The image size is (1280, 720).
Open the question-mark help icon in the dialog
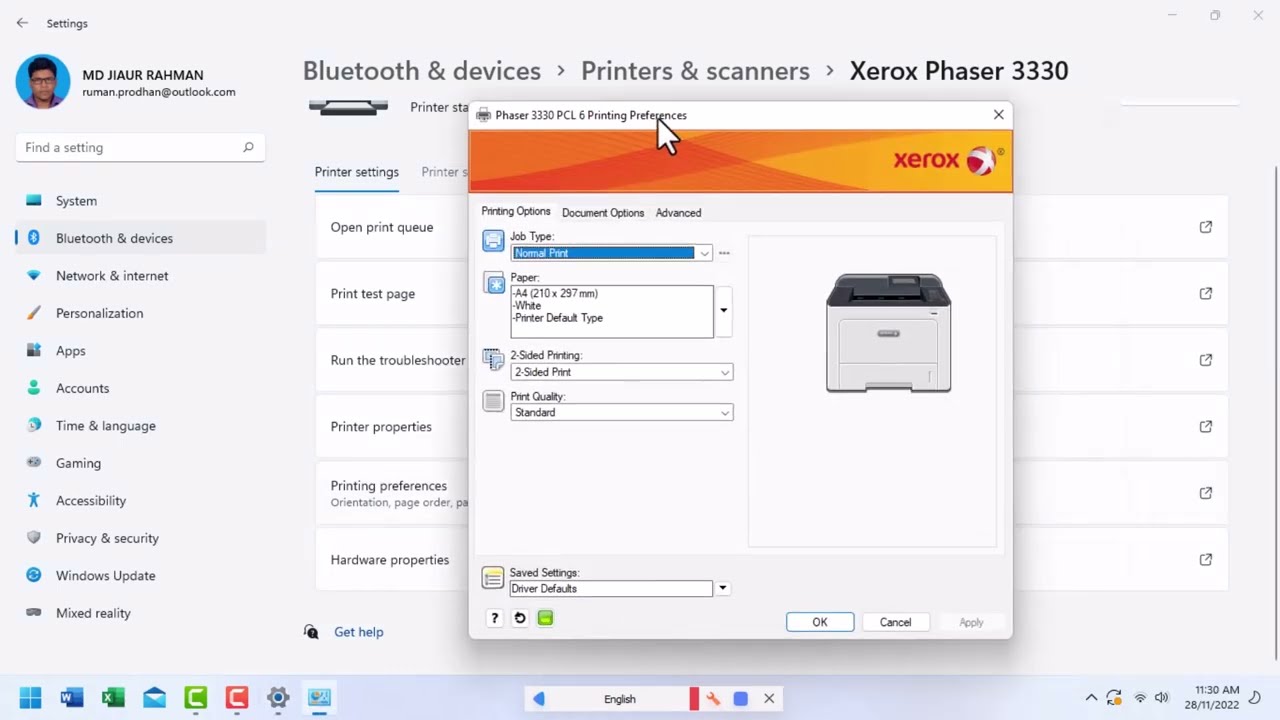click(494, 618)
